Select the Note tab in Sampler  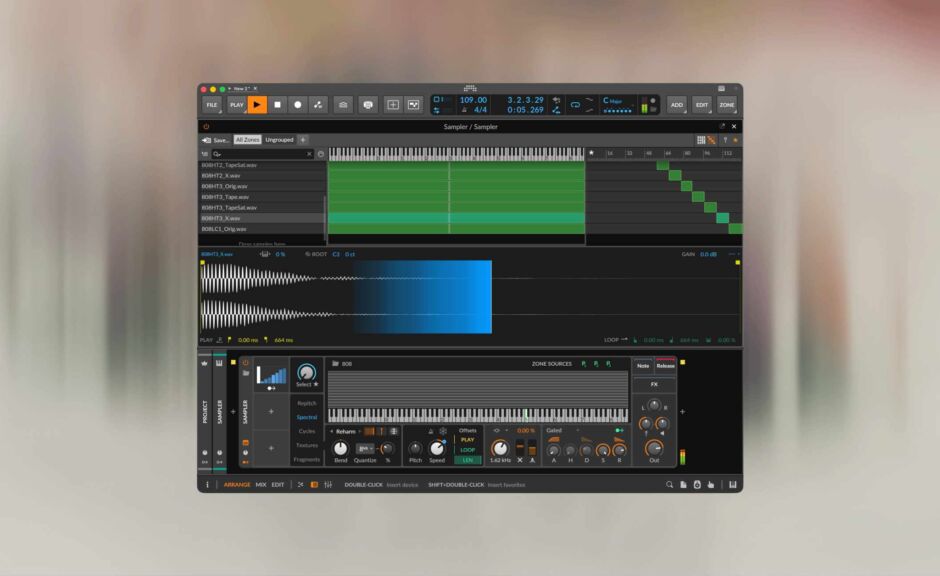click(x=643, y=366)
